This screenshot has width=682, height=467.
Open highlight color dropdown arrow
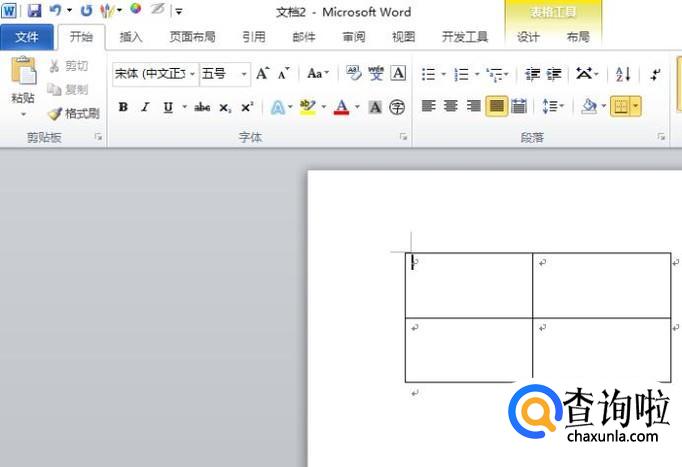click(x=324, y=107)
